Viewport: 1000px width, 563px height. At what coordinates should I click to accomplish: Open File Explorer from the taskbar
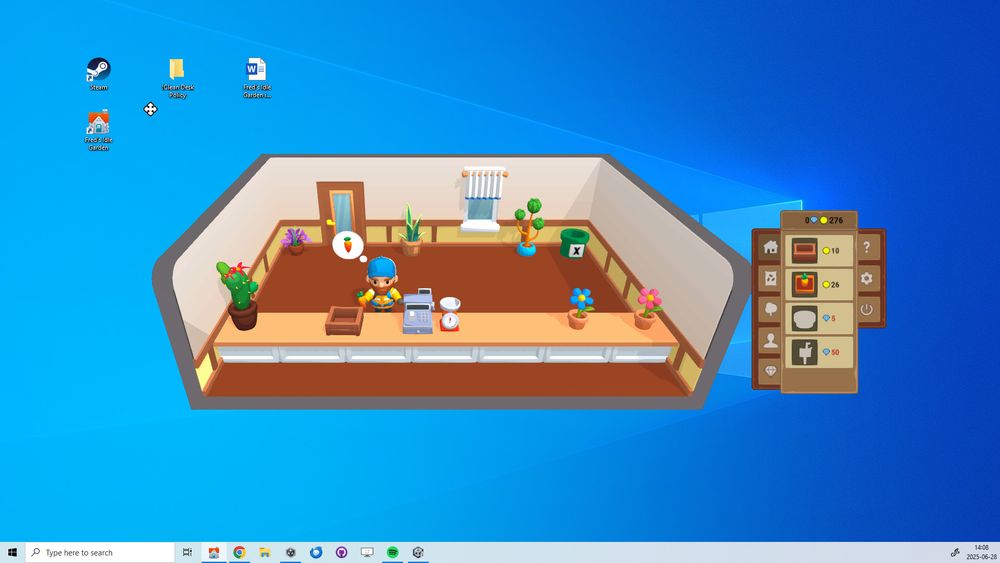pyautogui.click(x=265, y=552)
